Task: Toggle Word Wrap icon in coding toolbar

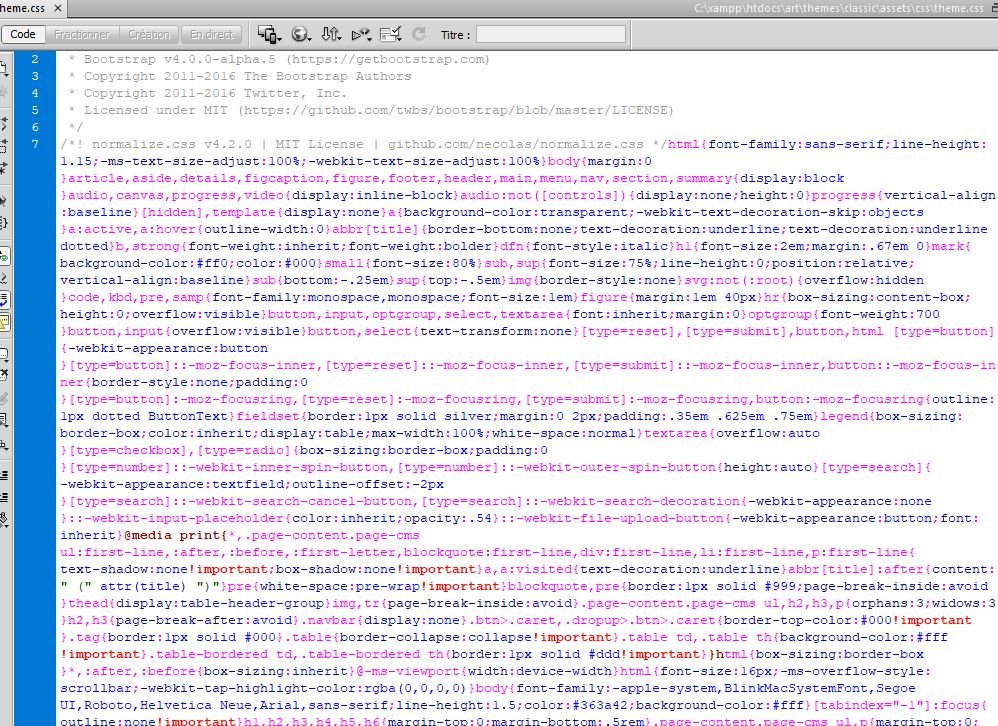Action: pyautogui.click(x=3, y=299)
